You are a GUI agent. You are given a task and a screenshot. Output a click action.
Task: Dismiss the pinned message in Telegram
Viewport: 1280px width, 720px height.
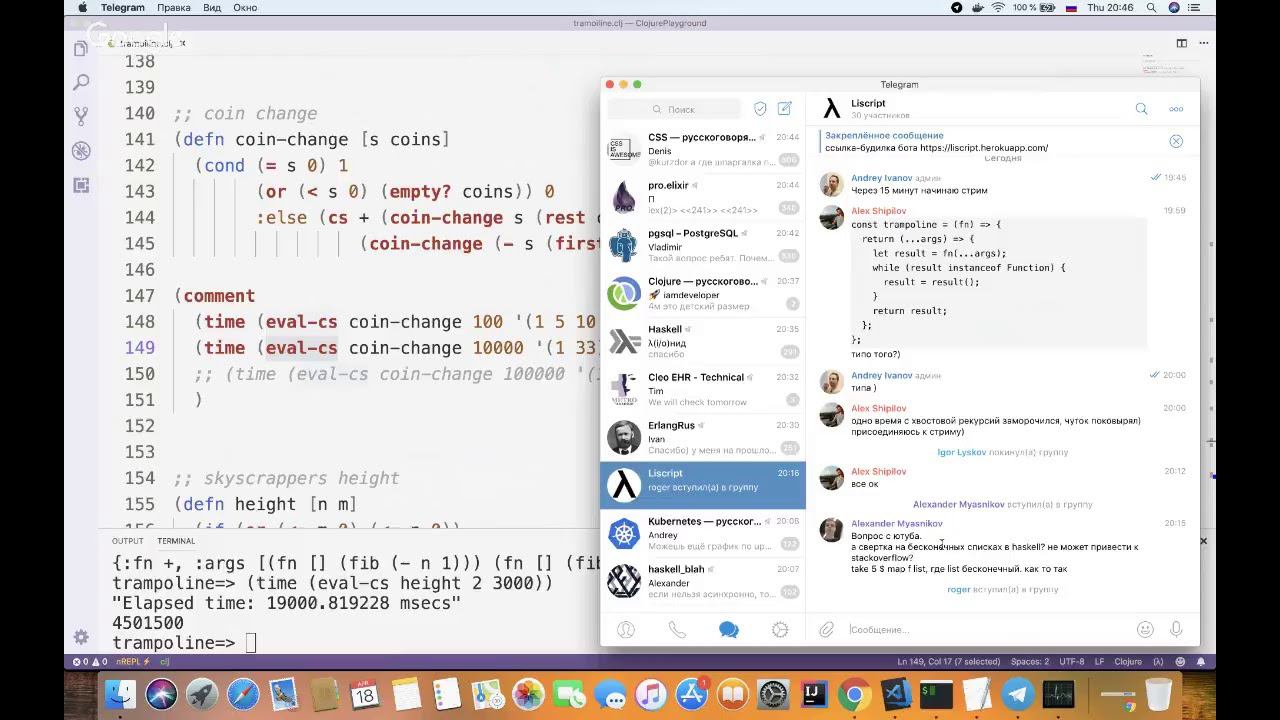coord(1176,141)
